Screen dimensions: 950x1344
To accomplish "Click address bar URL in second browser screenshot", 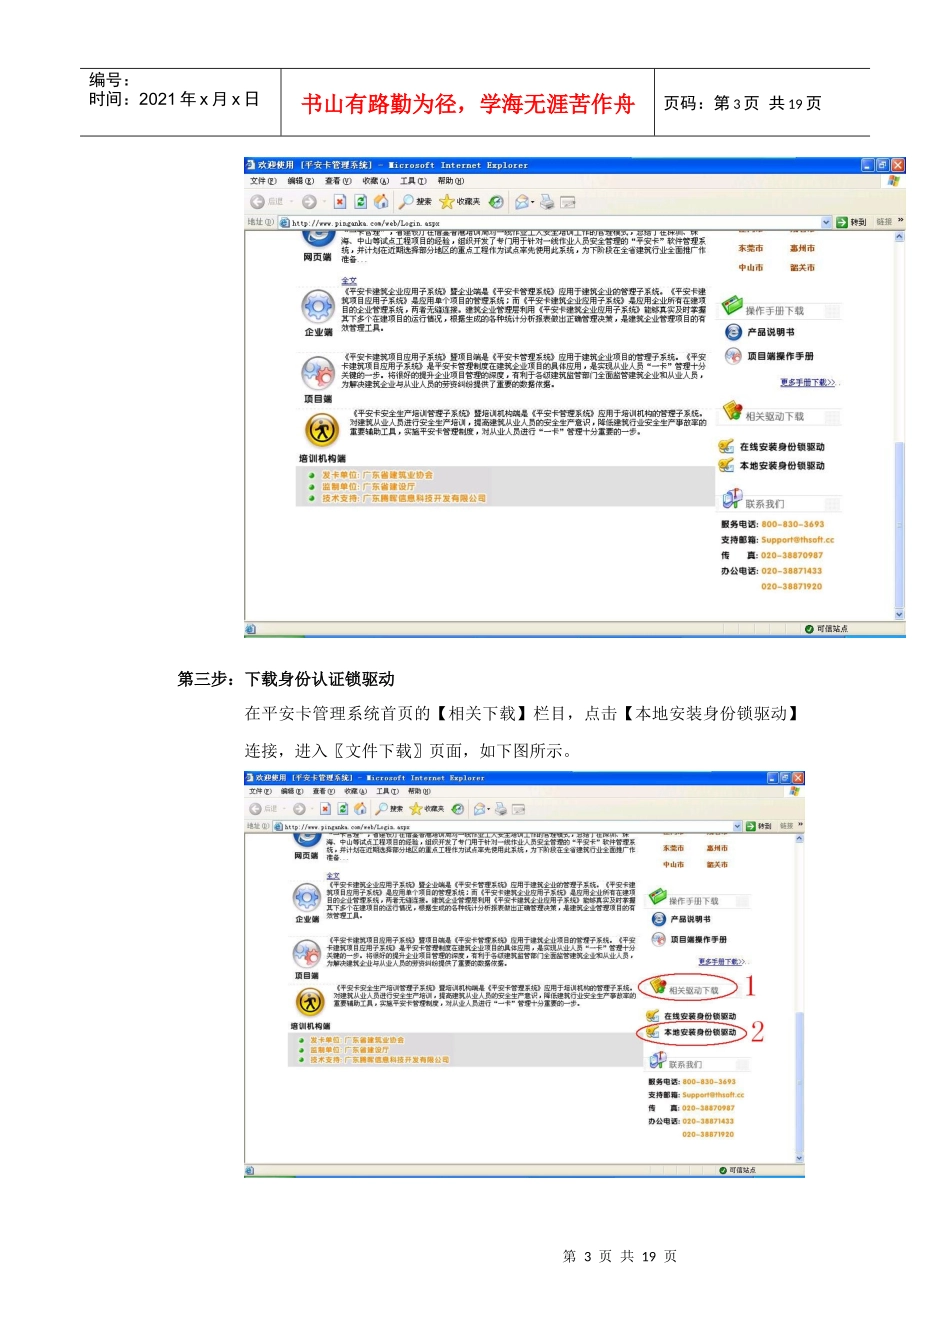I will [x=347, y=827].
